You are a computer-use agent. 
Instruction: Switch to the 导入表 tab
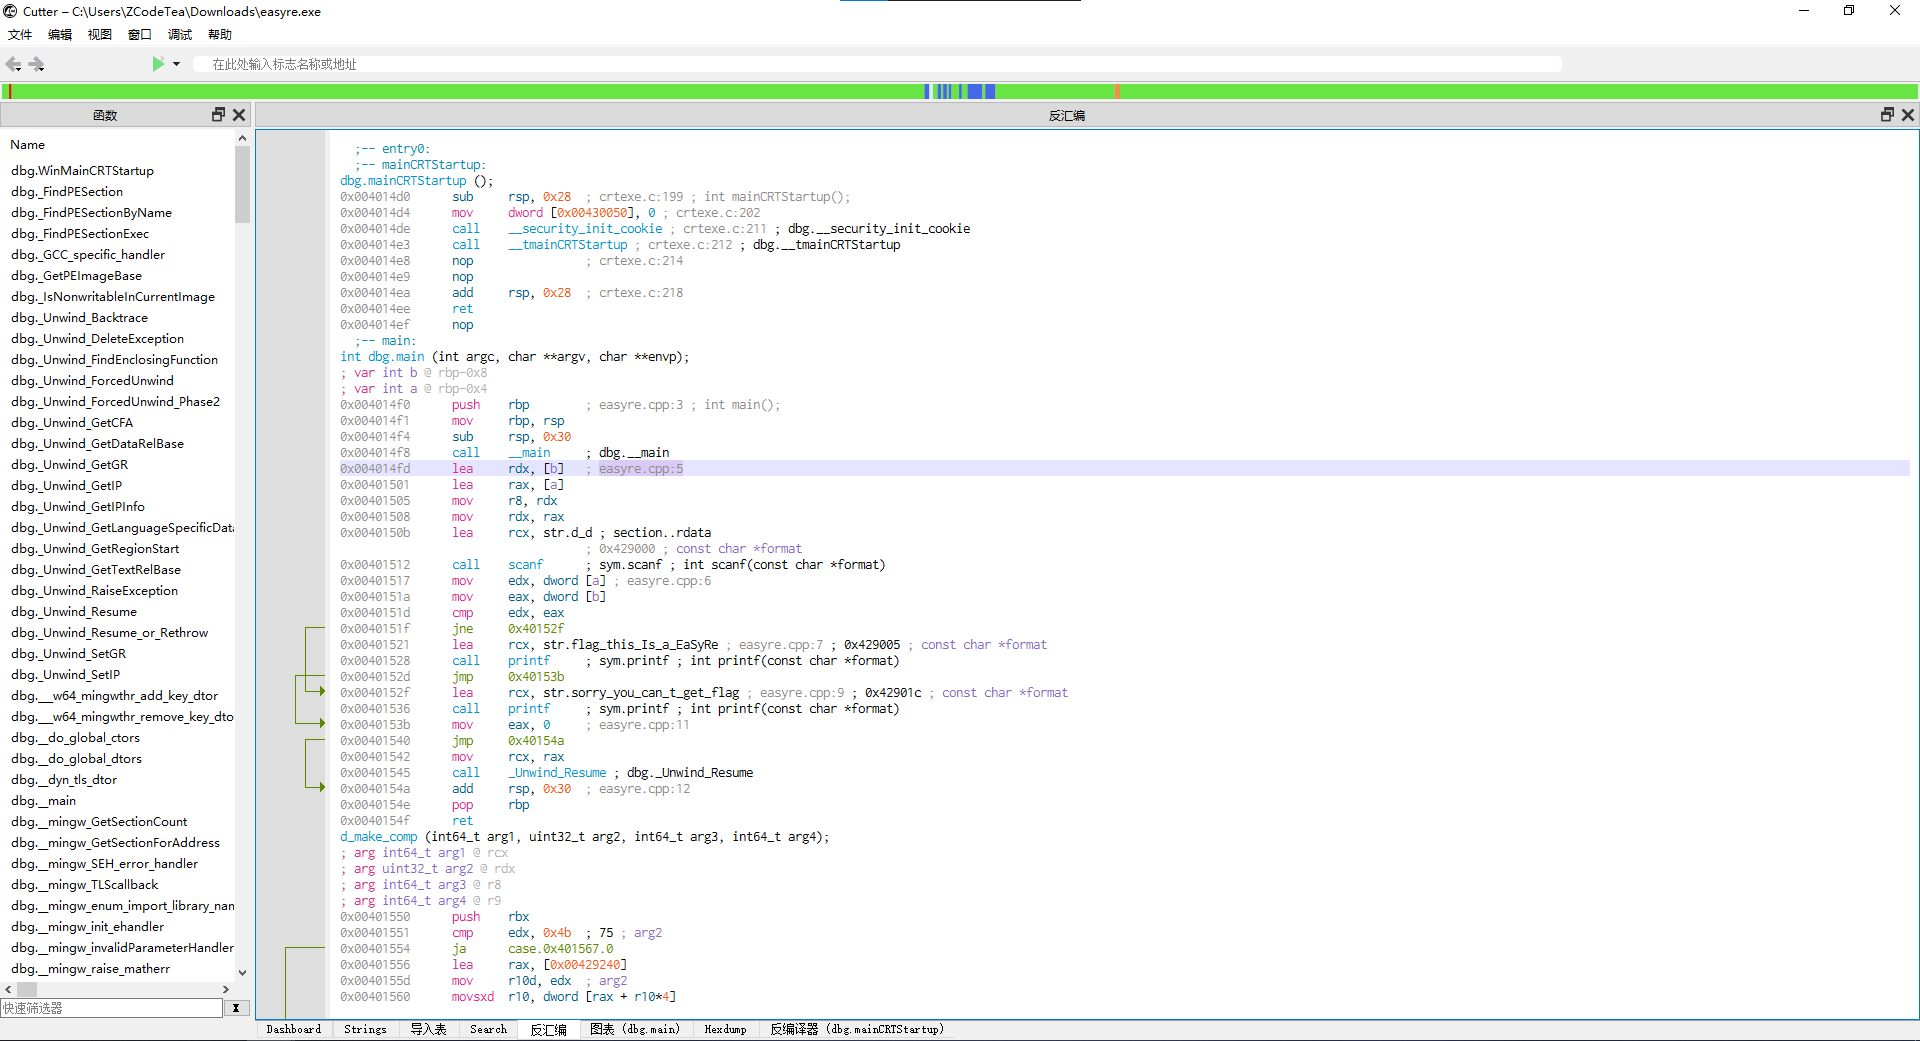click(x=428, y=1029)
